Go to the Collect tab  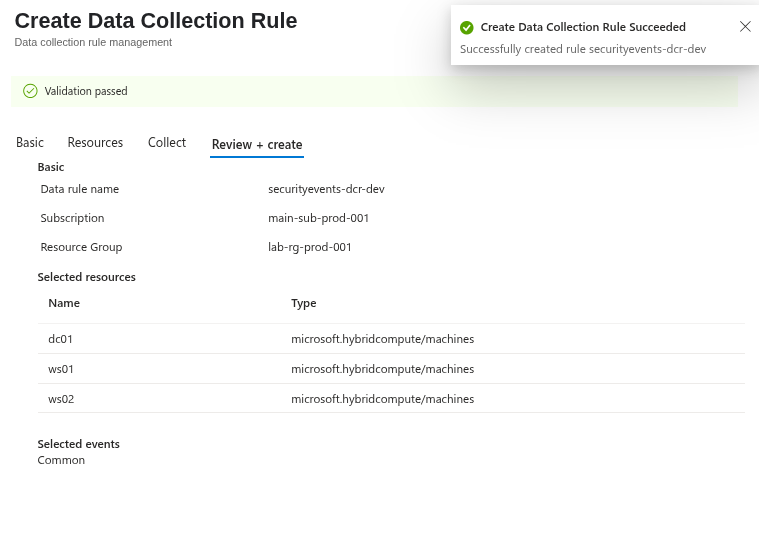click(x=167, y=142)
